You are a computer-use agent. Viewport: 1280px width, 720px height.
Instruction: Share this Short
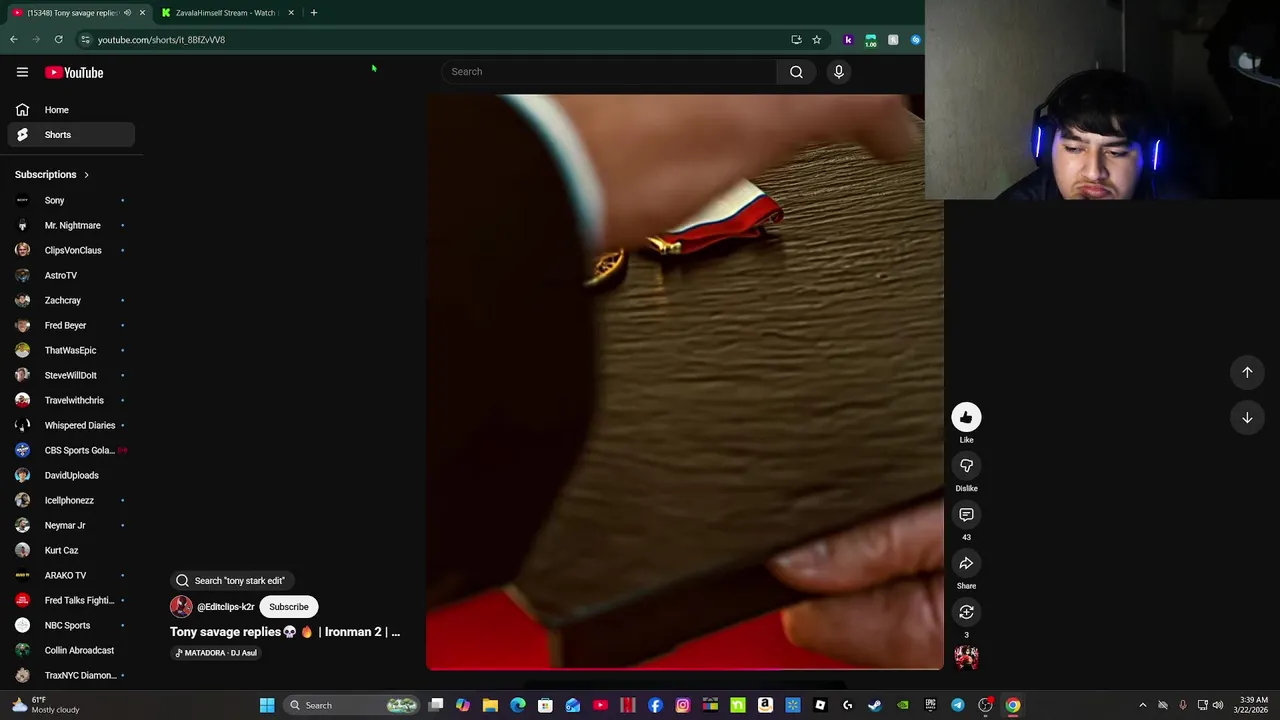pyautogui.click(x=966, y=564)
